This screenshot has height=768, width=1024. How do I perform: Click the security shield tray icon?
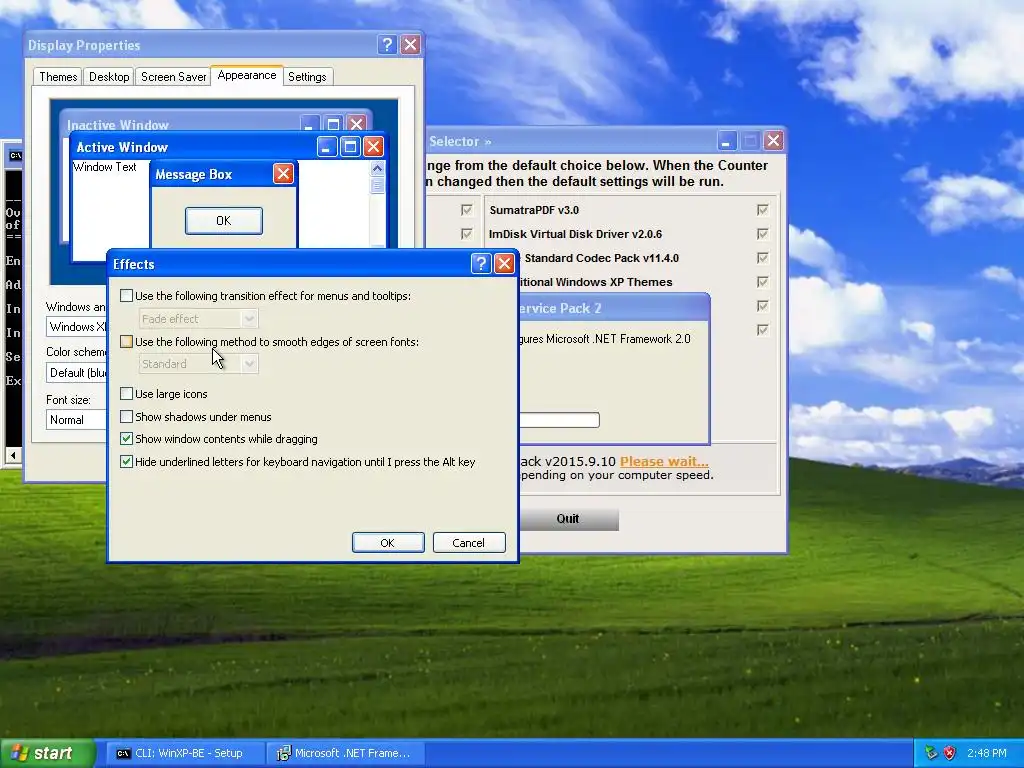[950, 753]
